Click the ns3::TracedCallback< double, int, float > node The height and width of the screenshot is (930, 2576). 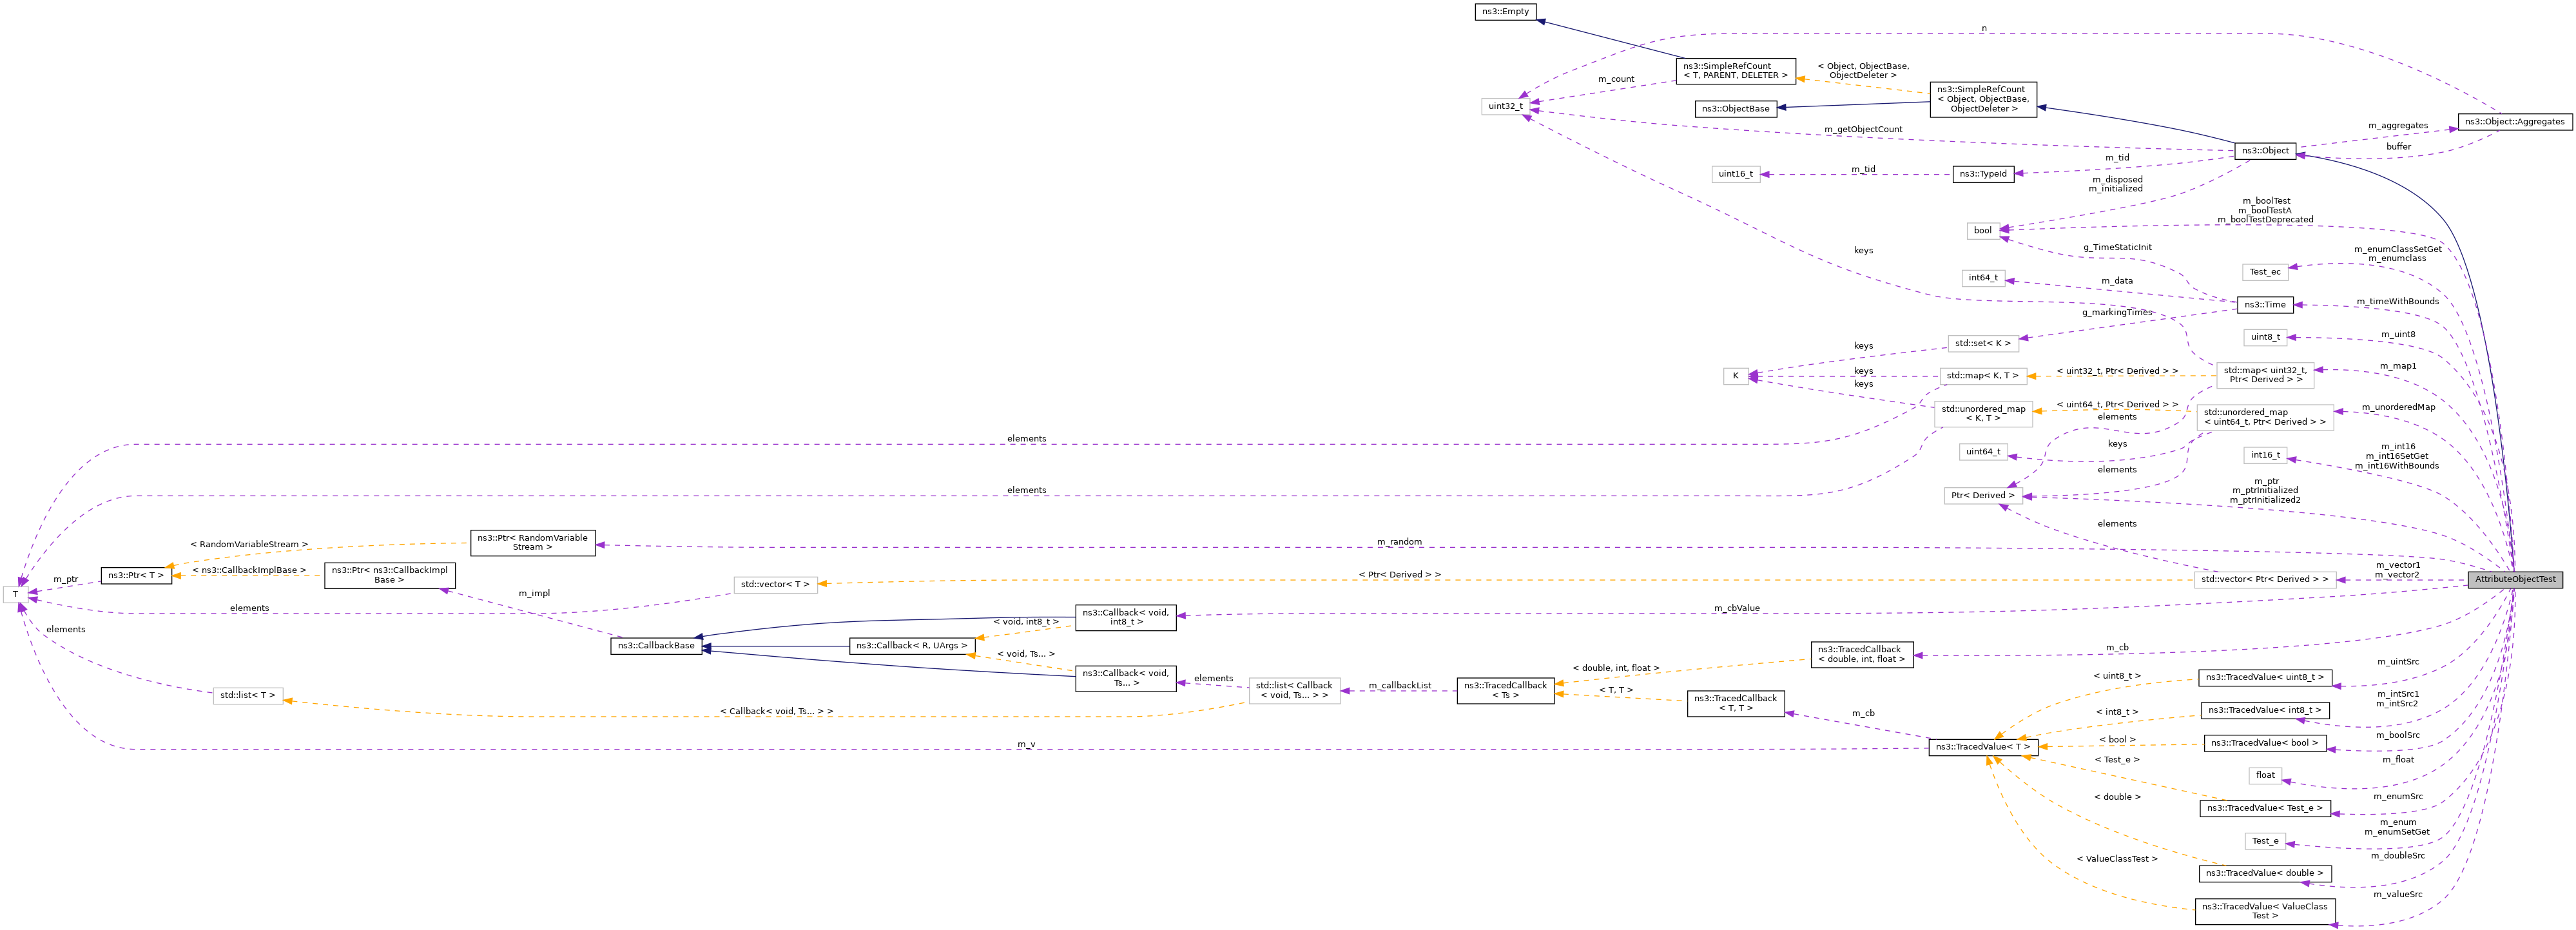[1864, 654]
